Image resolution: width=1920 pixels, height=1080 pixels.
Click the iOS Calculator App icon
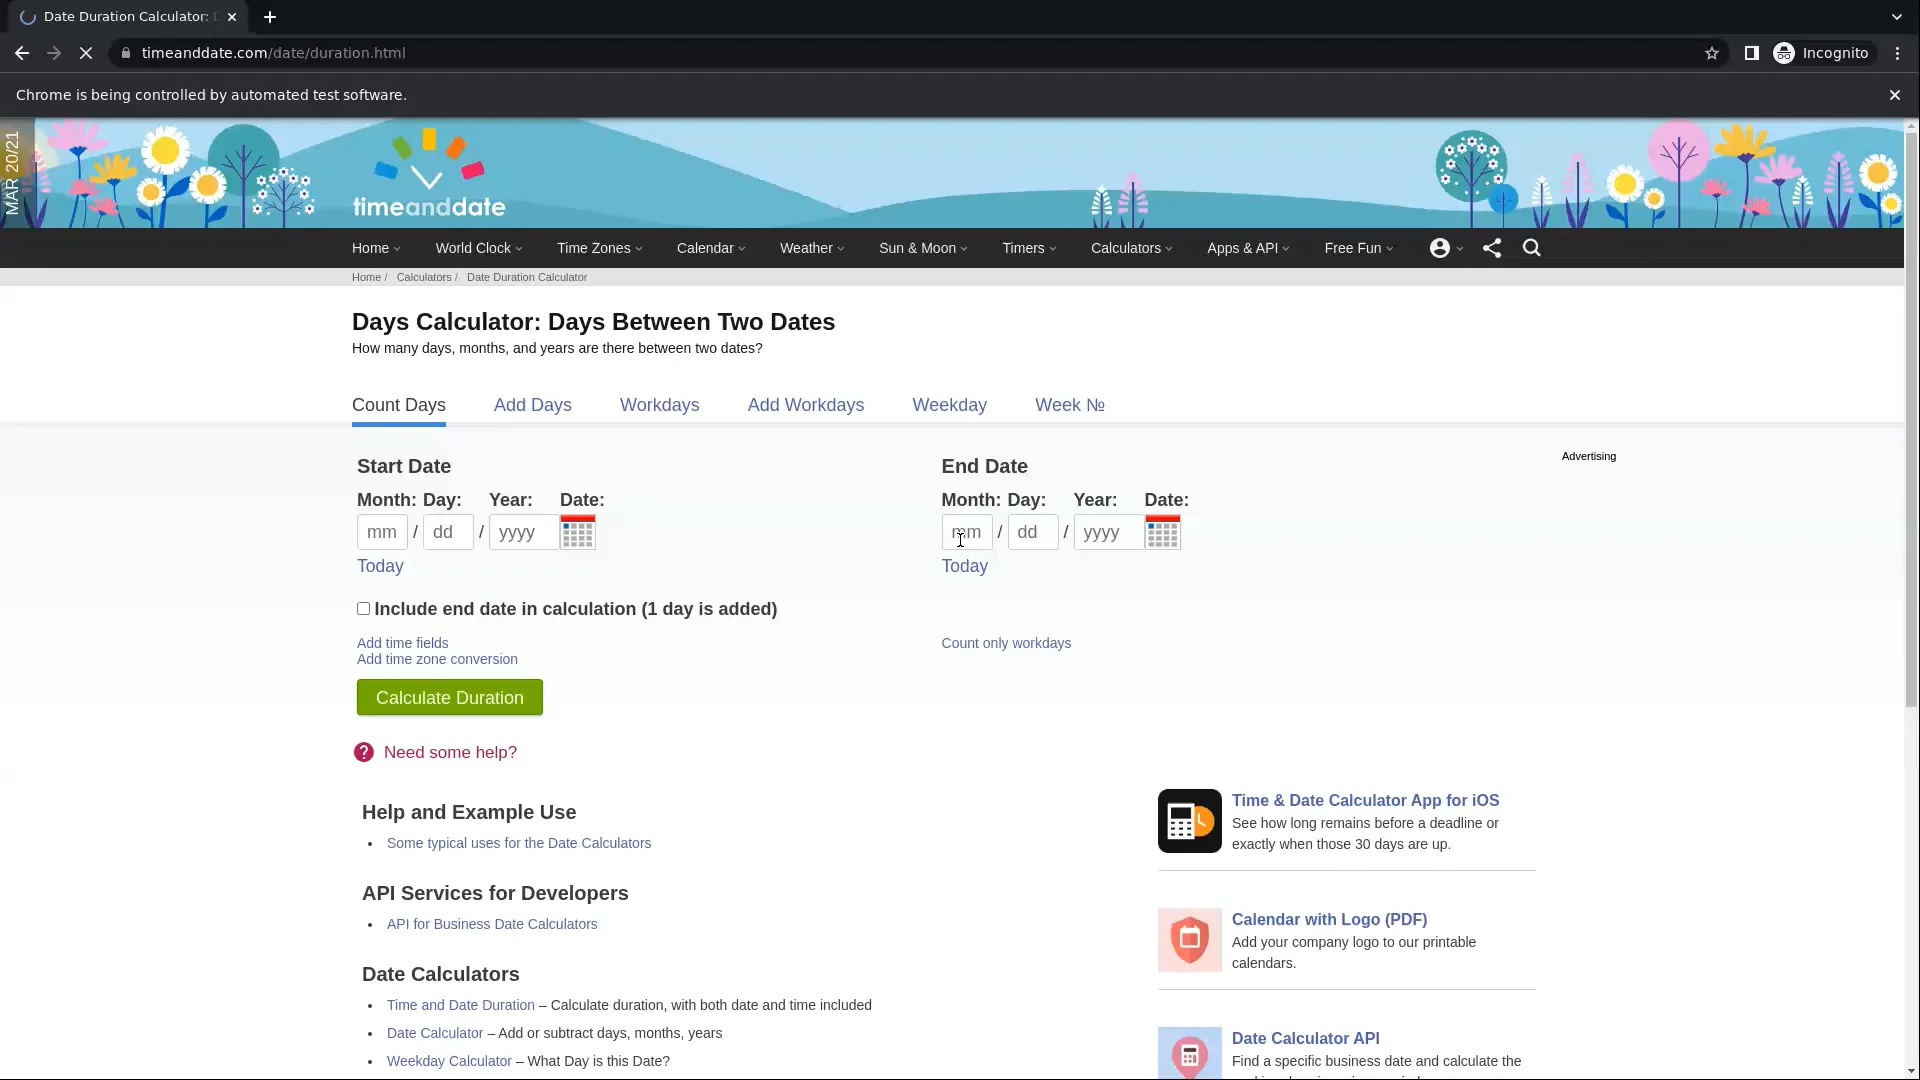tap(1189, 821)
